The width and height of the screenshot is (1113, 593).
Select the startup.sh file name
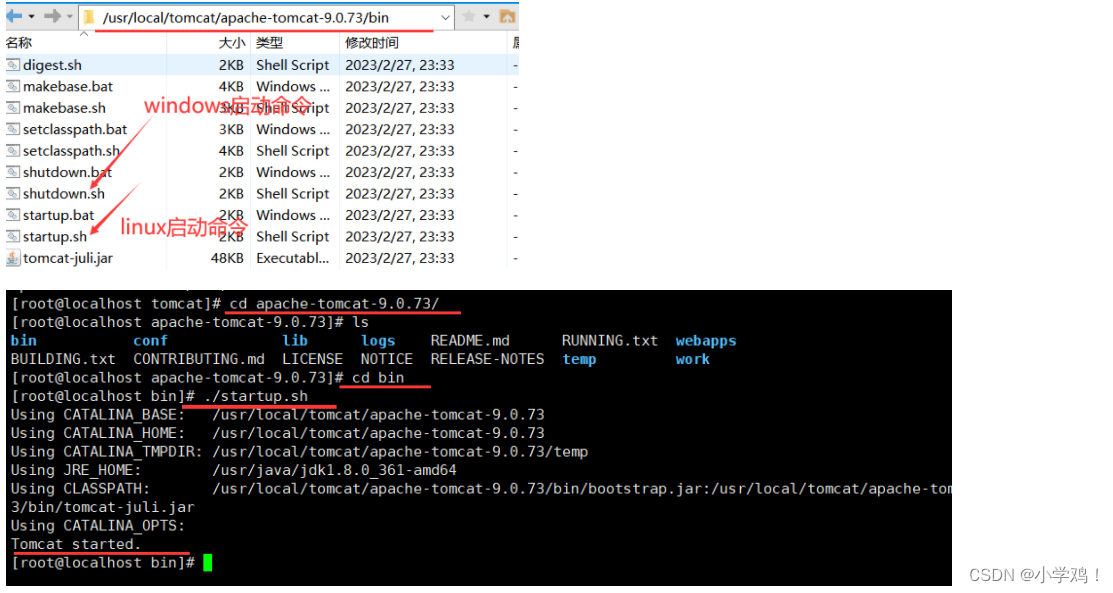coord(55,236)
